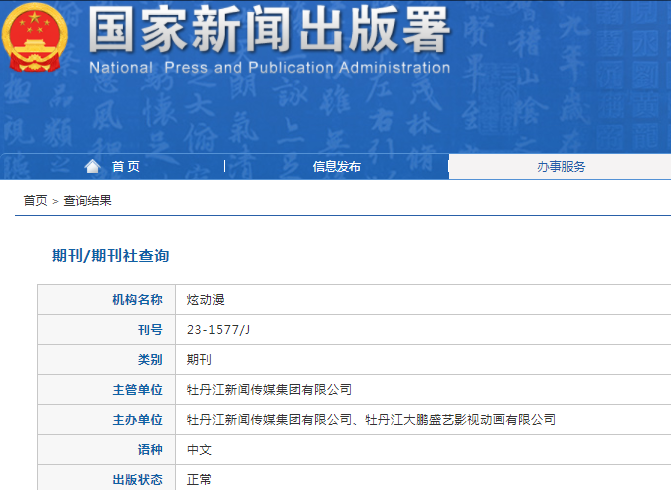
Task: Click the 期刊/期刊社查询 heading
Action: pos(110,255)
